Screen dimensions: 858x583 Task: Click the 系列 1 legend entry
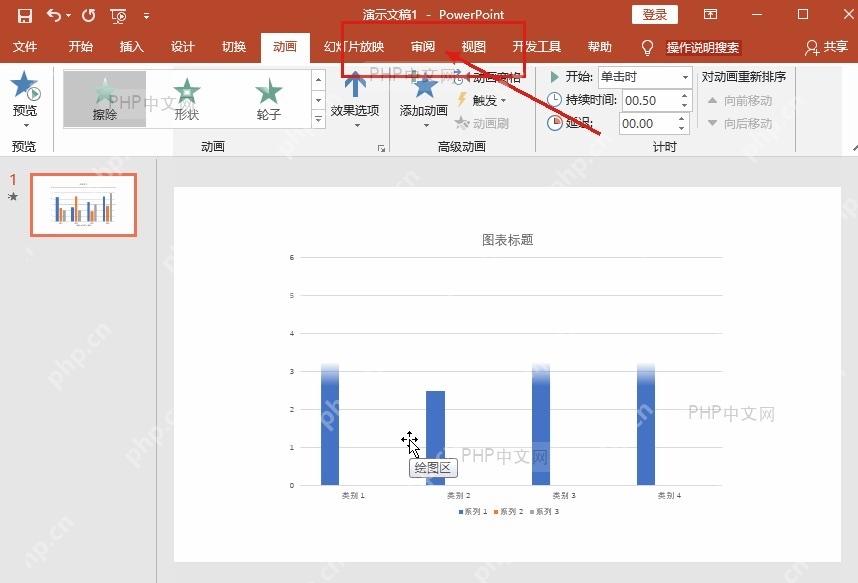pos(473,511)
